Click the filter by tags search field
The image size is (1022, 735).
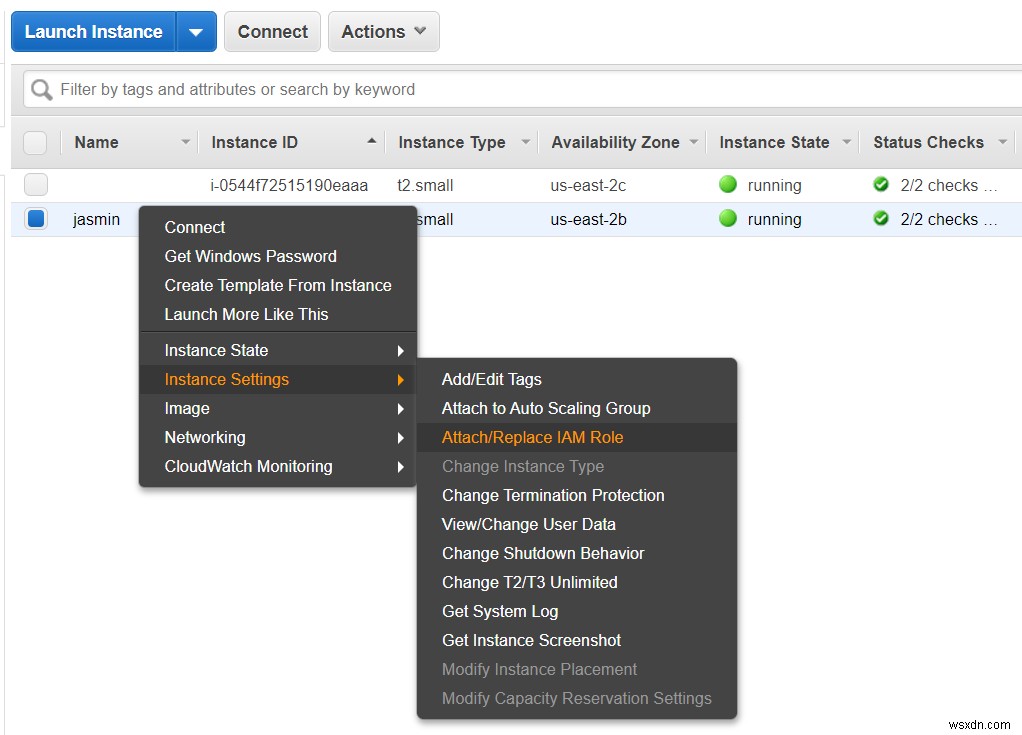[300, 89]
